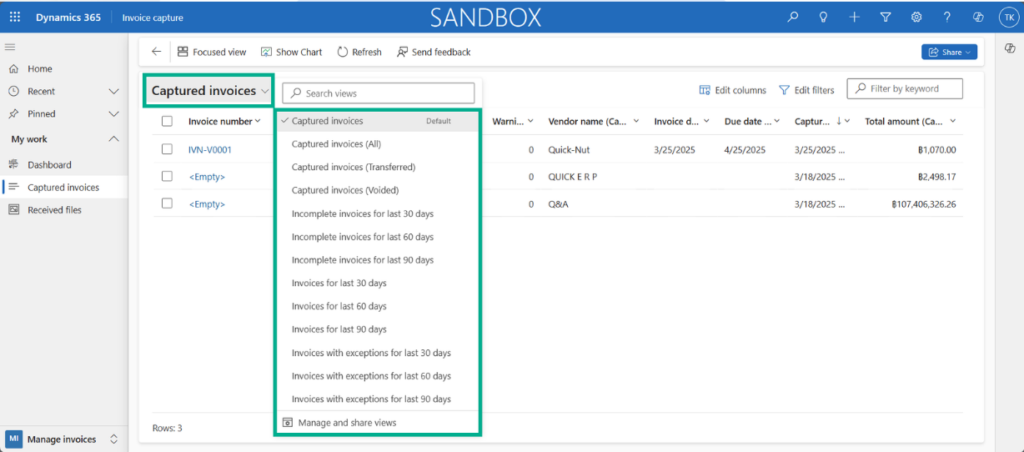Click the search magnifier in top bar
The height and width of the screenshot is (452, 1024).
[x=793, y=18]
